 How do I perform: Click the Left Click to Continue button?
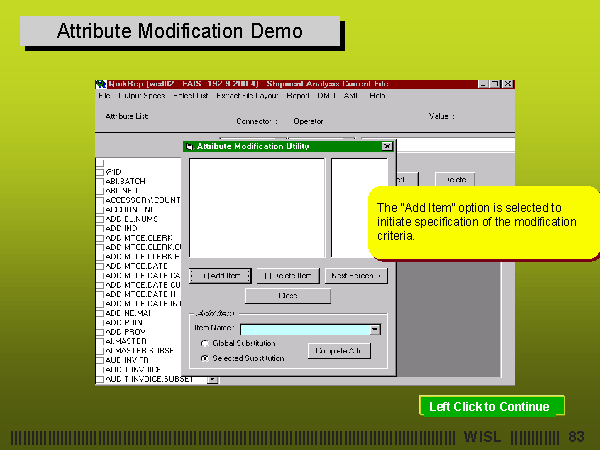490,406
